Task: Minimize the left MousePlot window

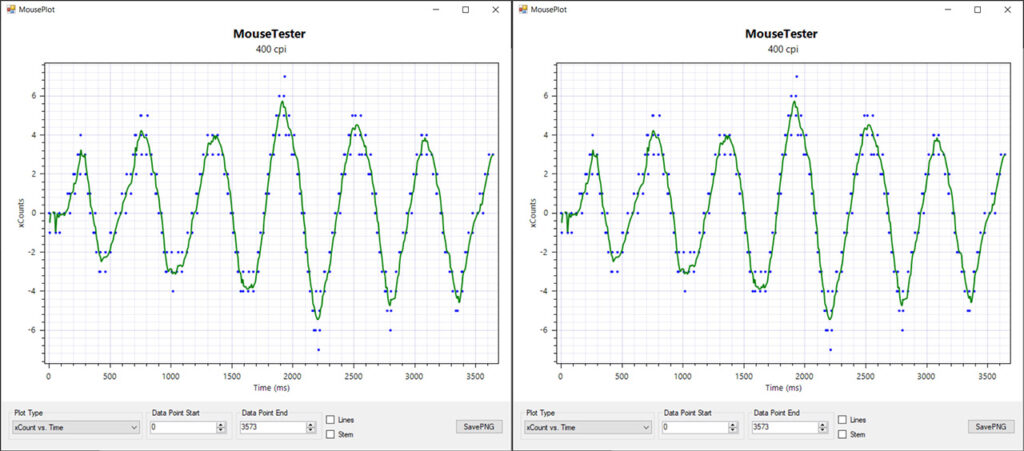Action: [435, 9]
